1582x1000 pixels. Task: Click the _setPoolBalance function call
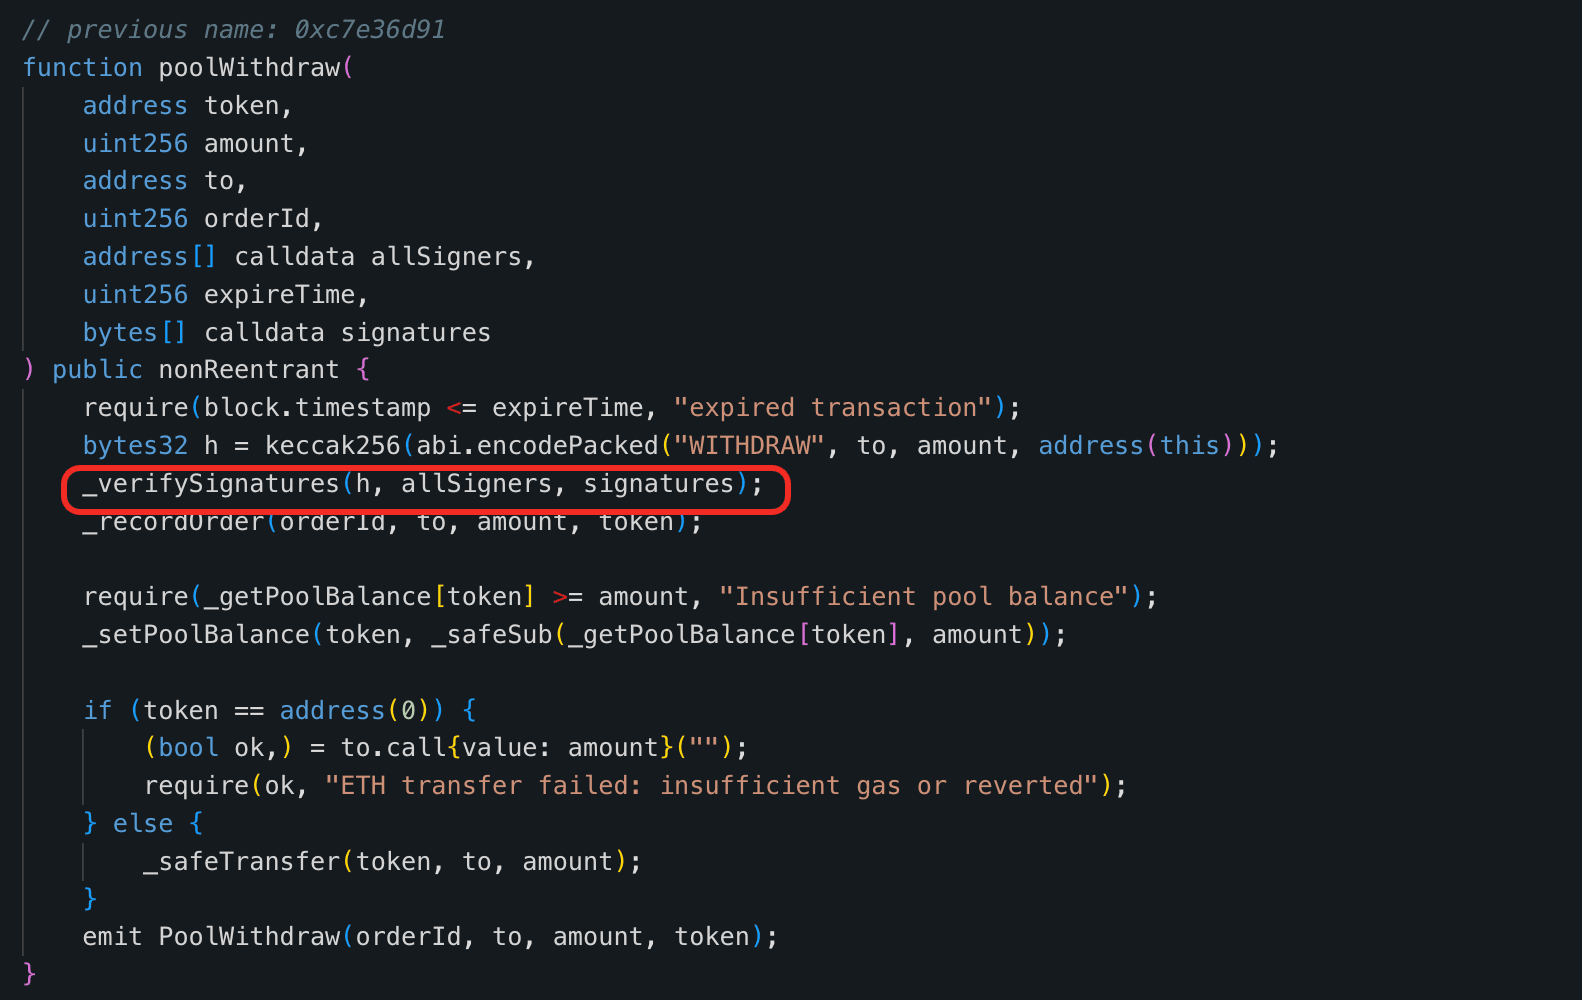coord(196,635)
